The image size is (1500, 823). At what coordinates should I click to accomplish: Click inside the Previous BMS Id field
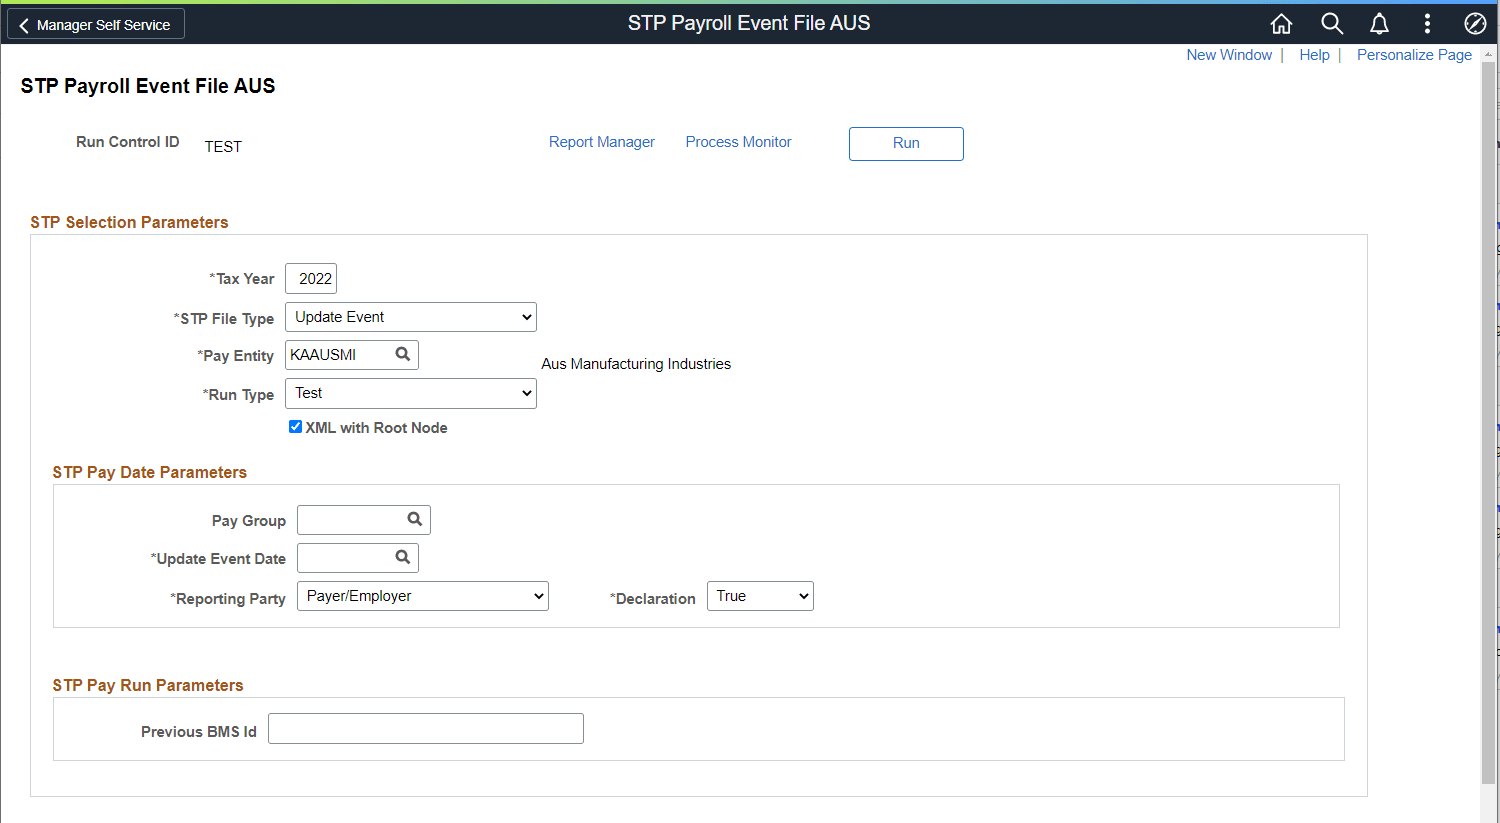(x=425, y=728)
